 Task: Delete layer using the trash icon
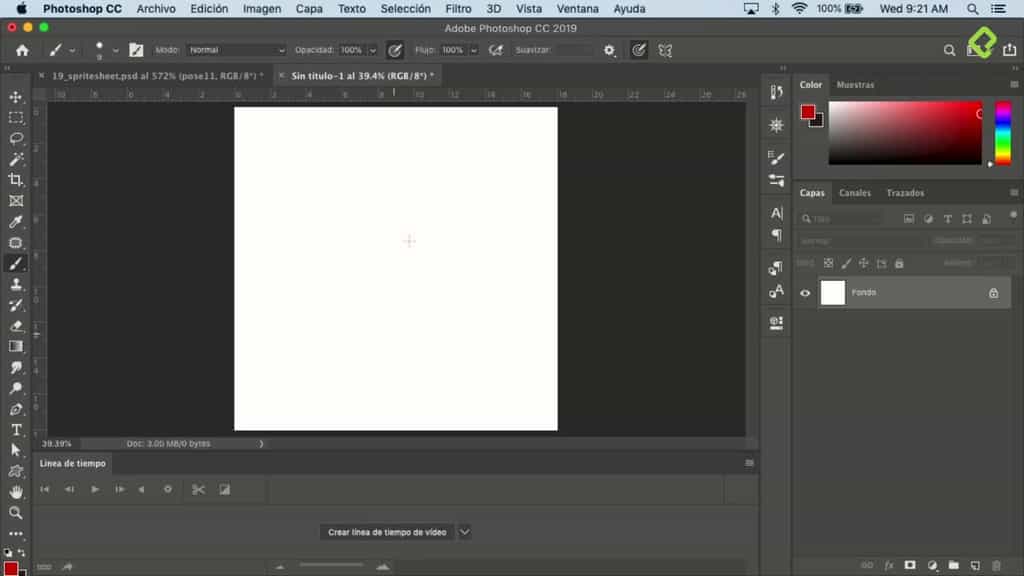pyautogui.click(x=997, y=566)
